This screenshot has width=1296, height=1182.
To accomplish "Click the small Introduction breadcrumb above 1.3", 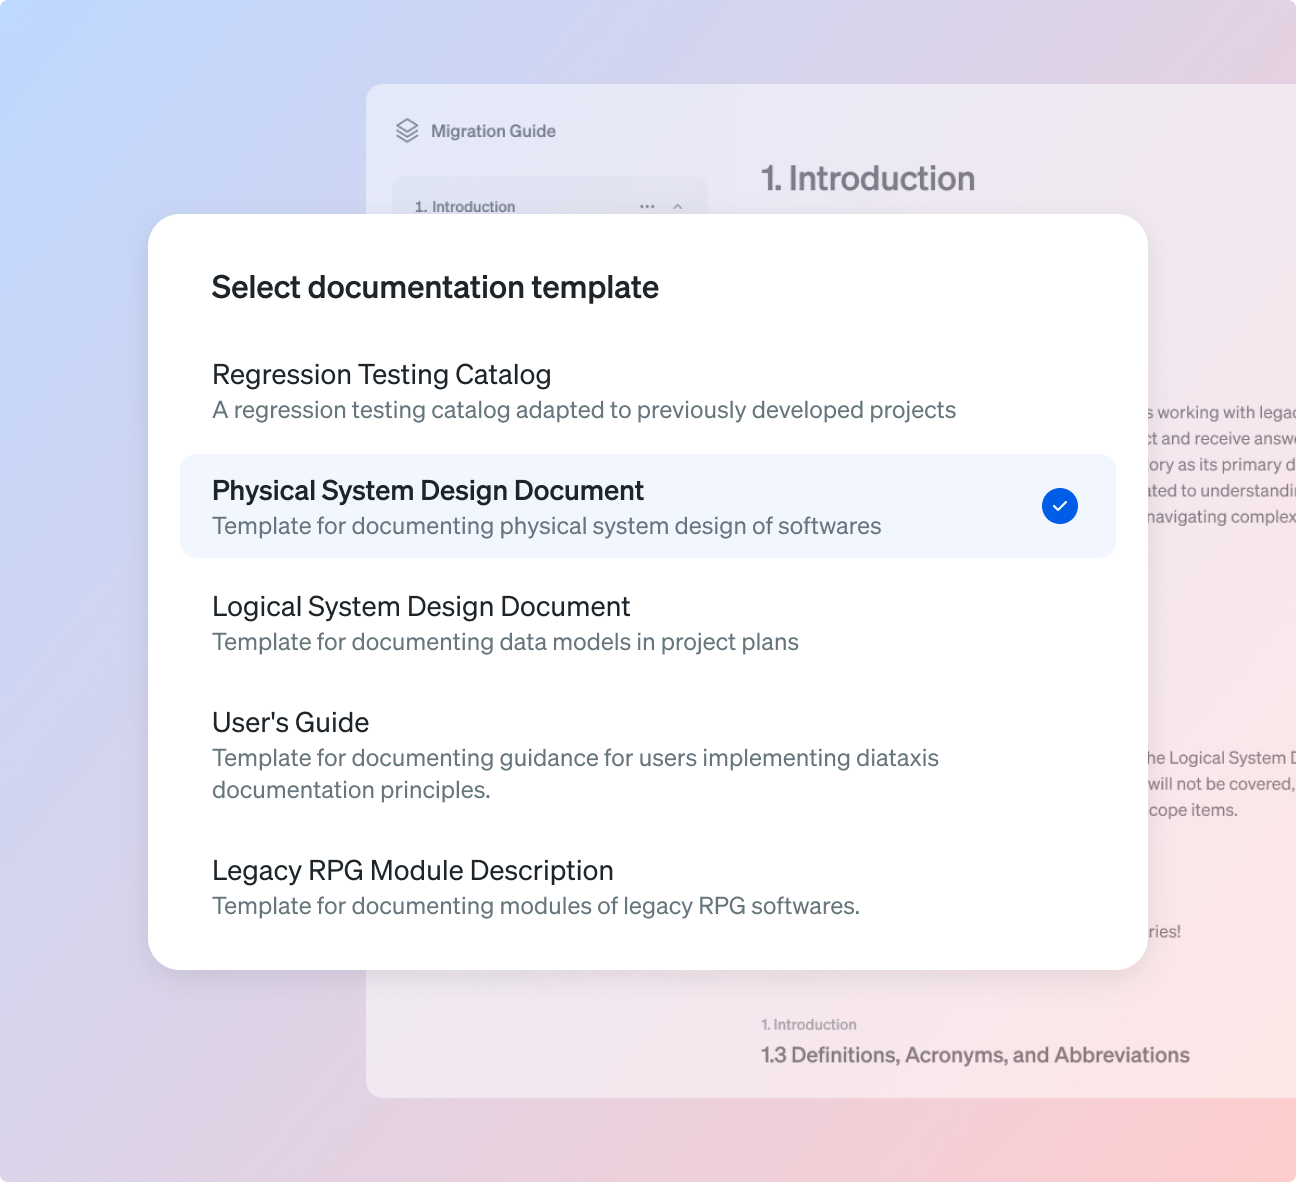I will click(808, 1025).
